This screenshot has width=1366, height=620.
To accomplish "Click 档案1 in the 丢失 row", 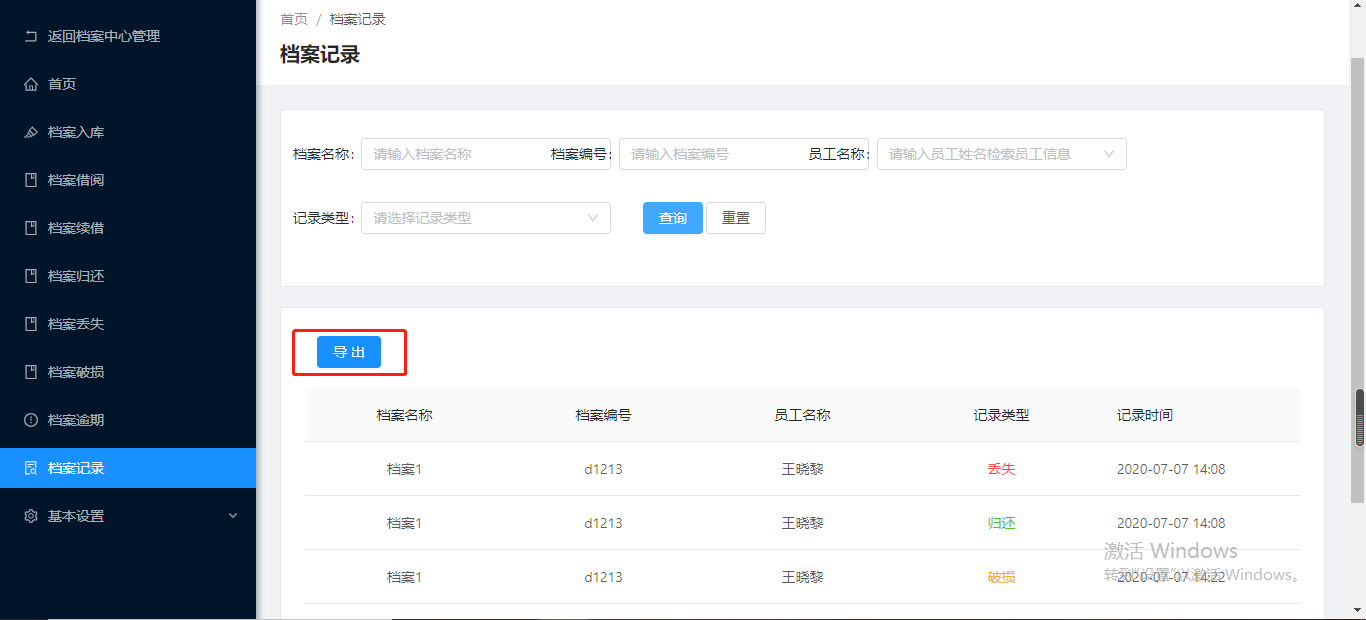I will (404, 469).
